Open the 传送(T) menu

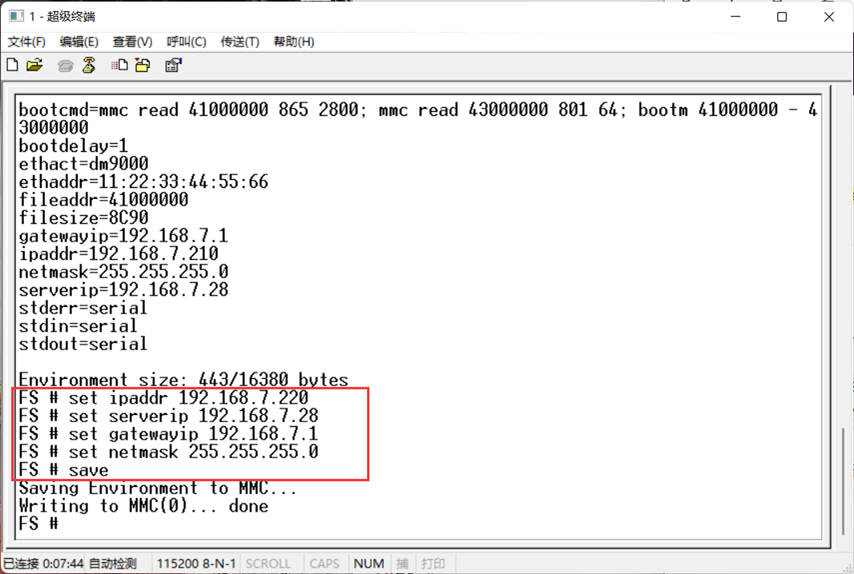point(240,41)
